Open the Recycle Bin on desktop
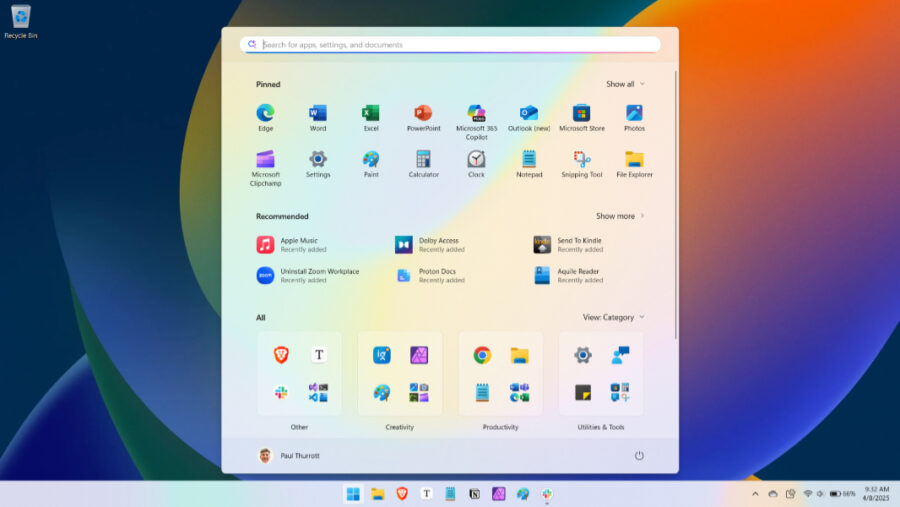Viewport: 900px width, 507px height. (x=21, y=22)
